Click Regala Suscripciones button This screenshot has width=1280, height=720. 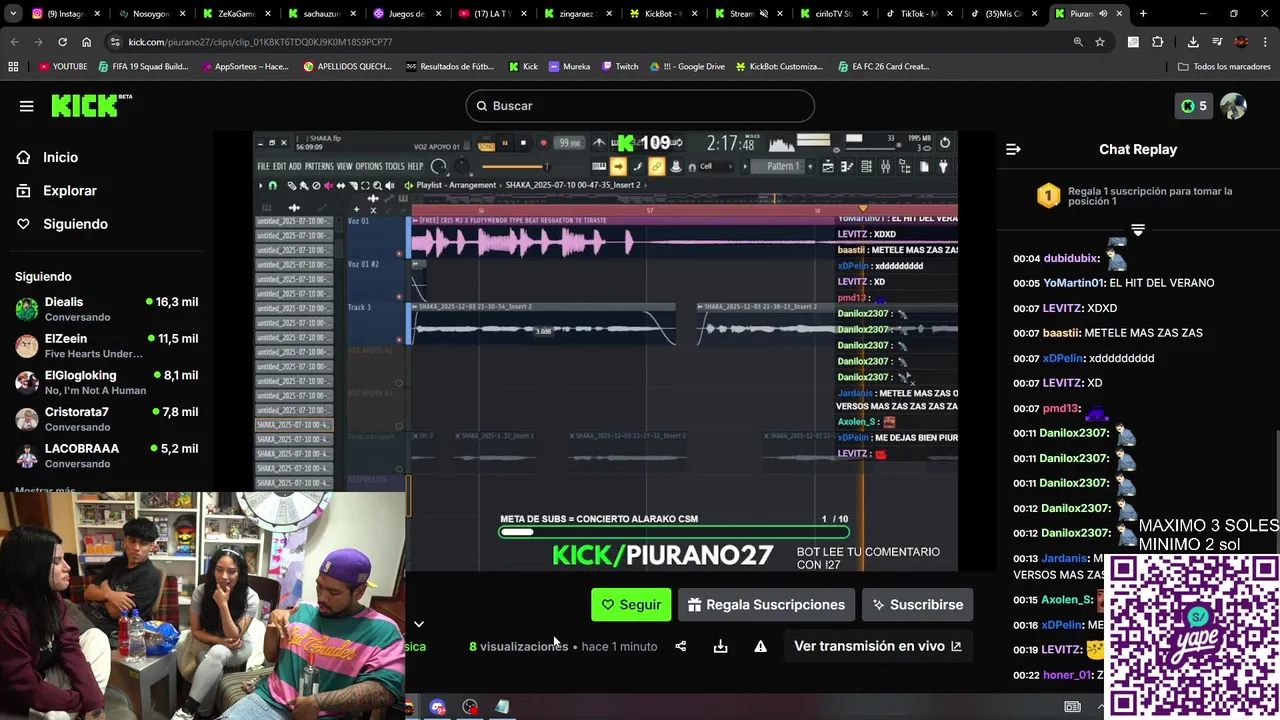[766, 605]
